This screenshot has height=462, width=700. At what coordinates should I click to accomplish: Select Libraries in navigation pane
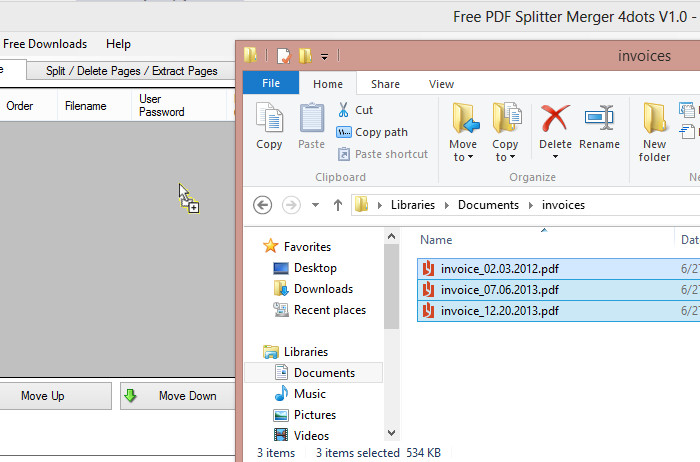(306, 352)
